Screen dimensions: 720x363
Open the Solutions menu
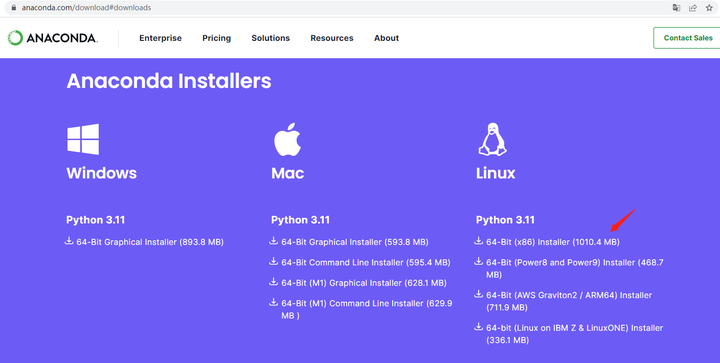[270, 38]
